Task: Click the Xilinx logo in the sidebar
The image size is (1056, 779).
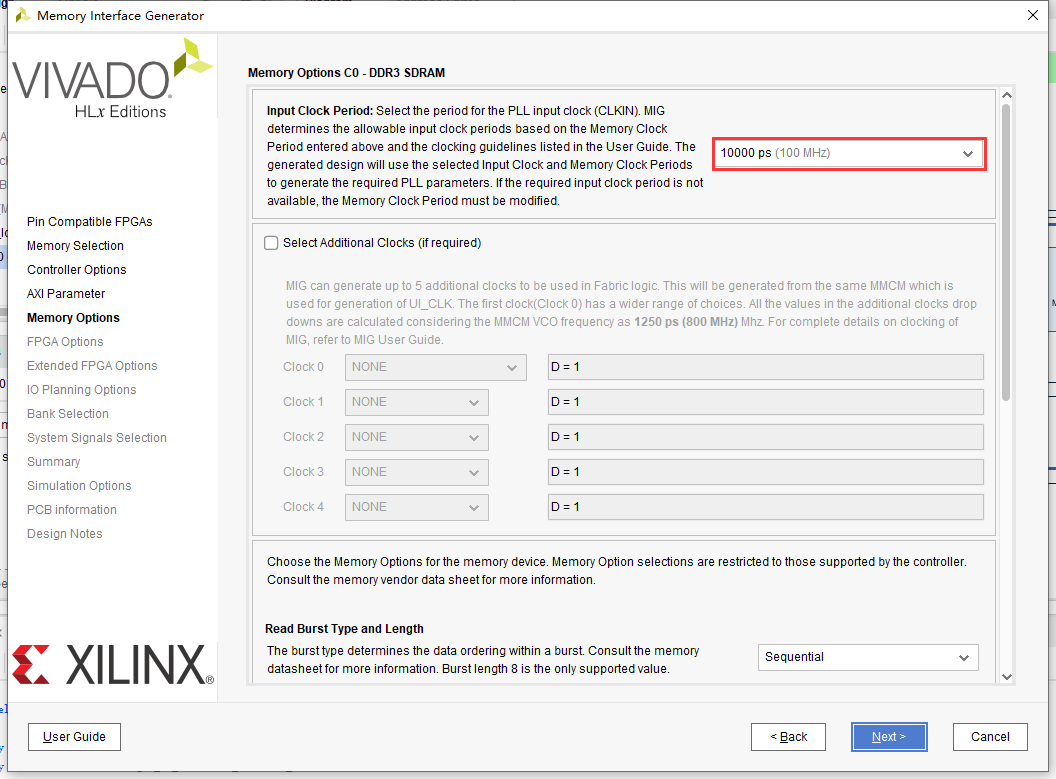Action: coord(110,664)
